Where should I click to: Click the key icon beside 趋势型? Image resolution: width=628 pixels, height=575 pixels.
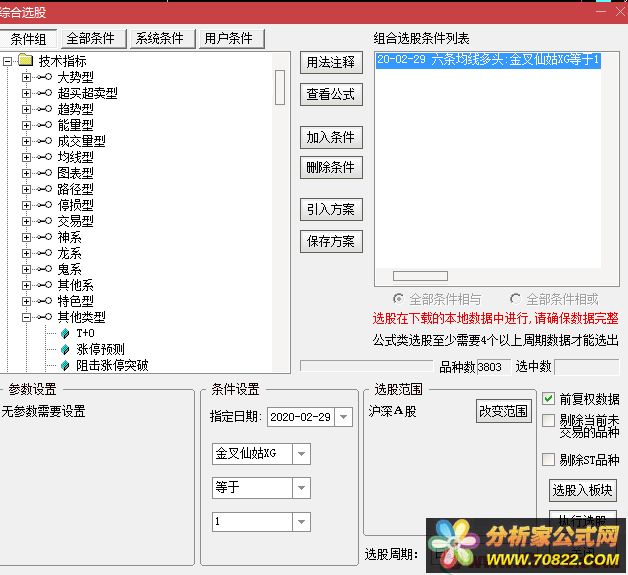tap(44, 109)
